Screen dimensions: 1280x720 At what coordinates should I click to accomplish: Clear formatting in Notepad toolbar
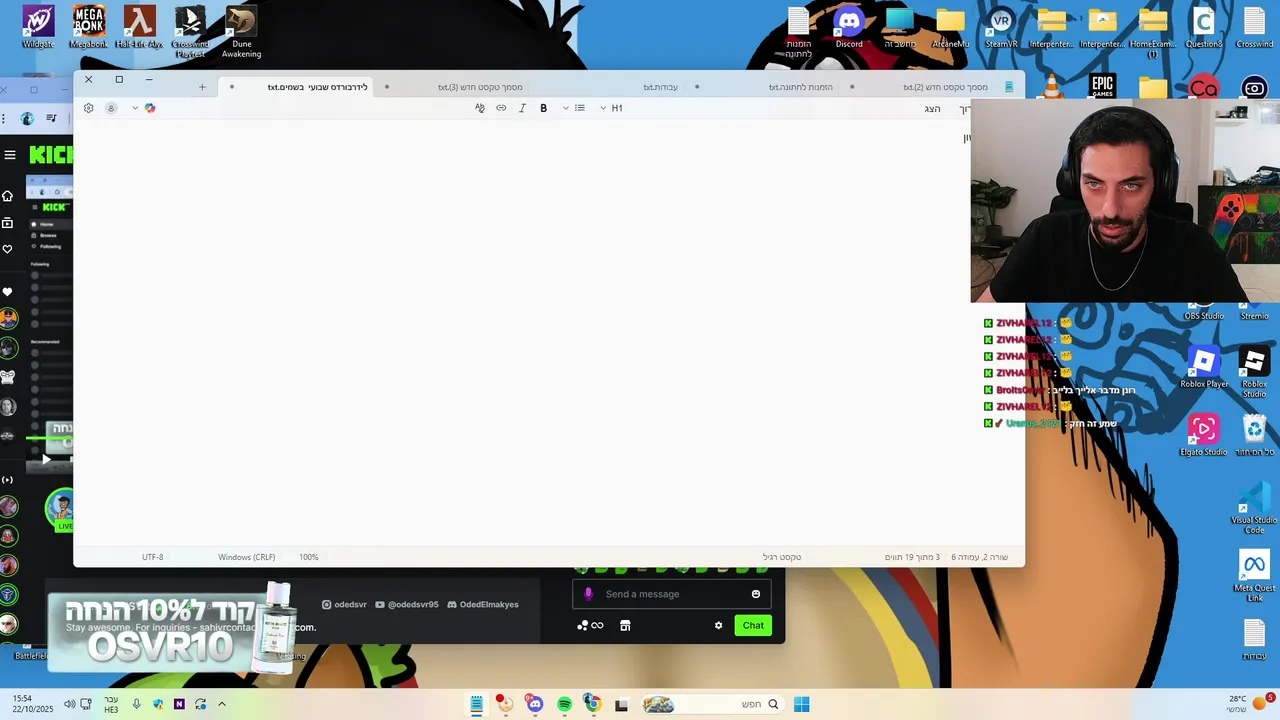click(x=480, y=108)
